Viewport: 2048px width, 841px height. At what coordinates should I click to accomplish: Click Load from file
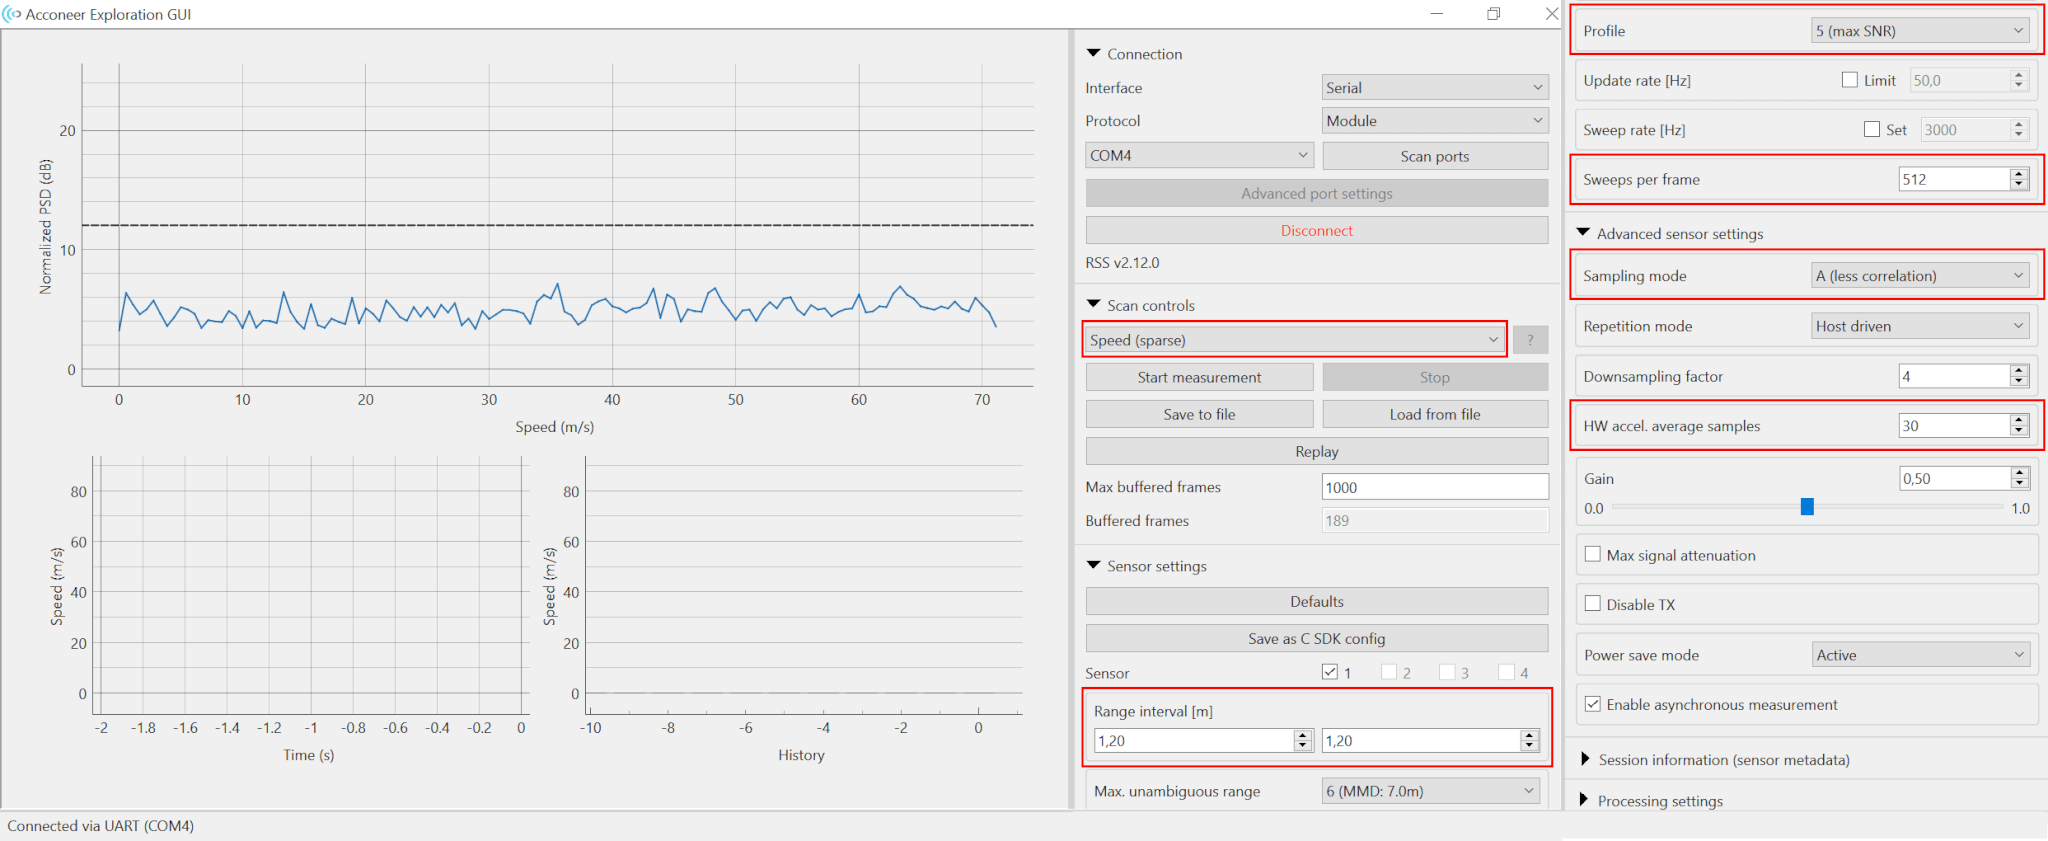coord(1435,414)
